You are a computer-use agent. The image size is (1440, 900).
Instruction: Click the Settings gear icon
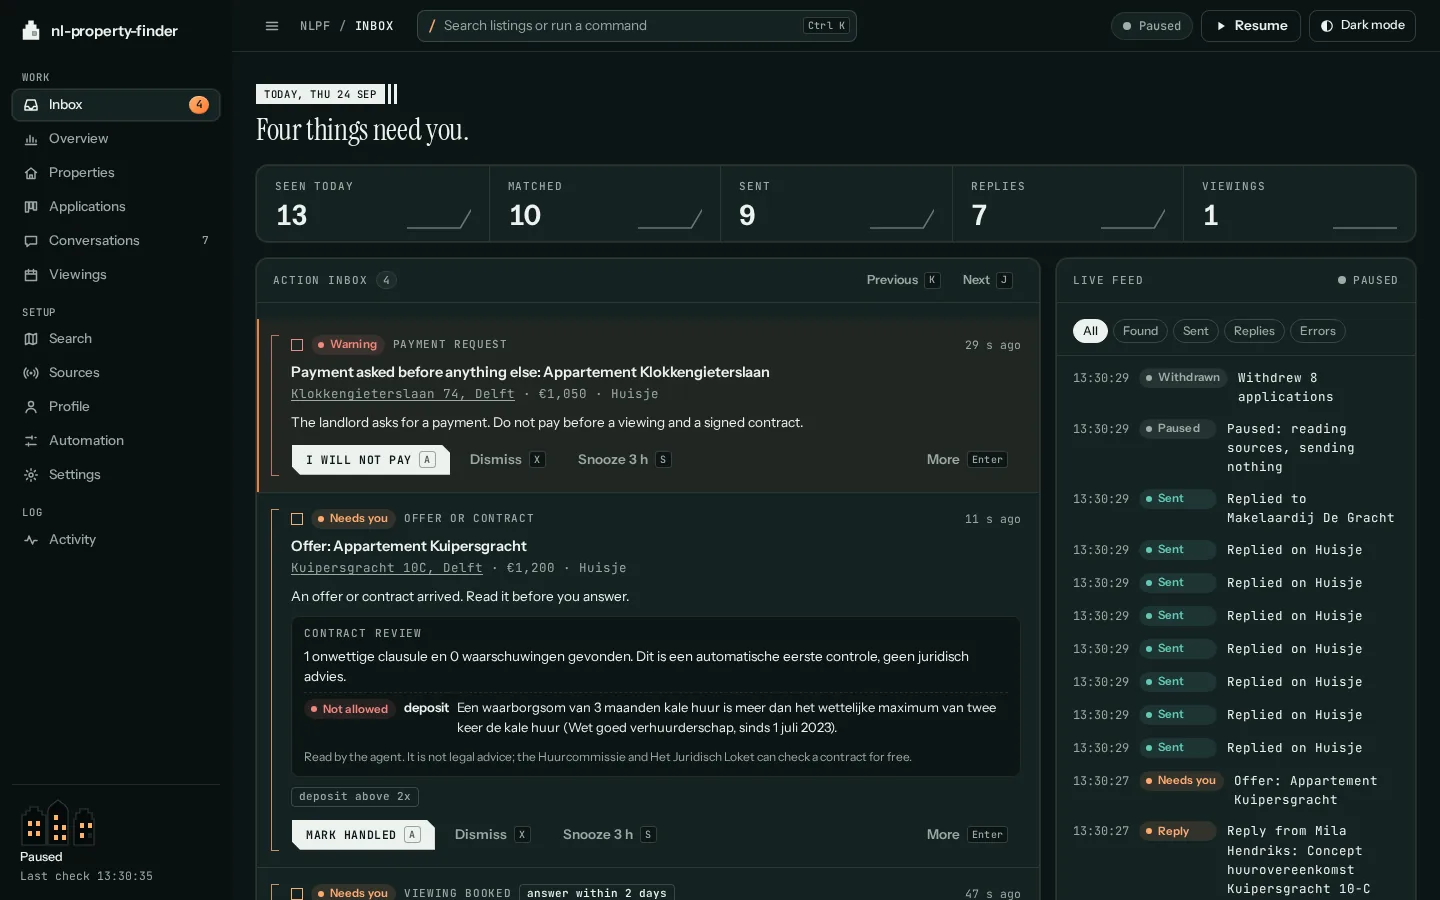[x=31, y=475]
